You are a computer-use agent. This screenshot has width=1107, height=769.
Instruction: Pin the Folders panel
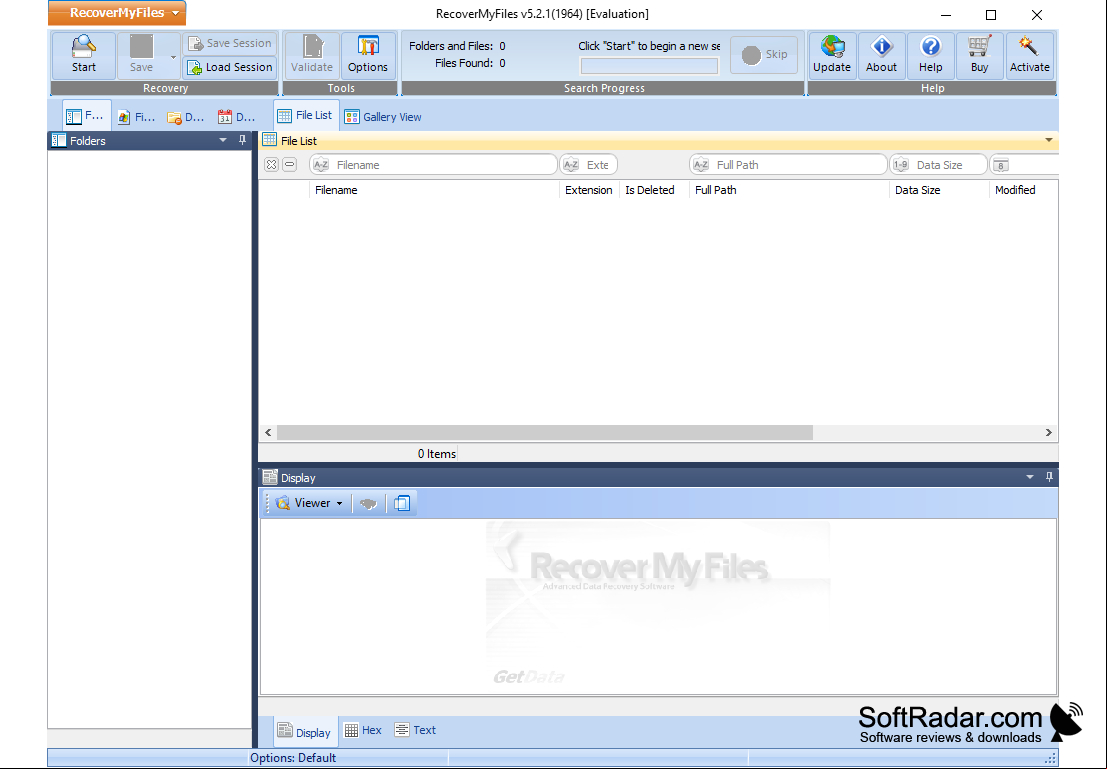pyautogui.click(x=242, y=141)
